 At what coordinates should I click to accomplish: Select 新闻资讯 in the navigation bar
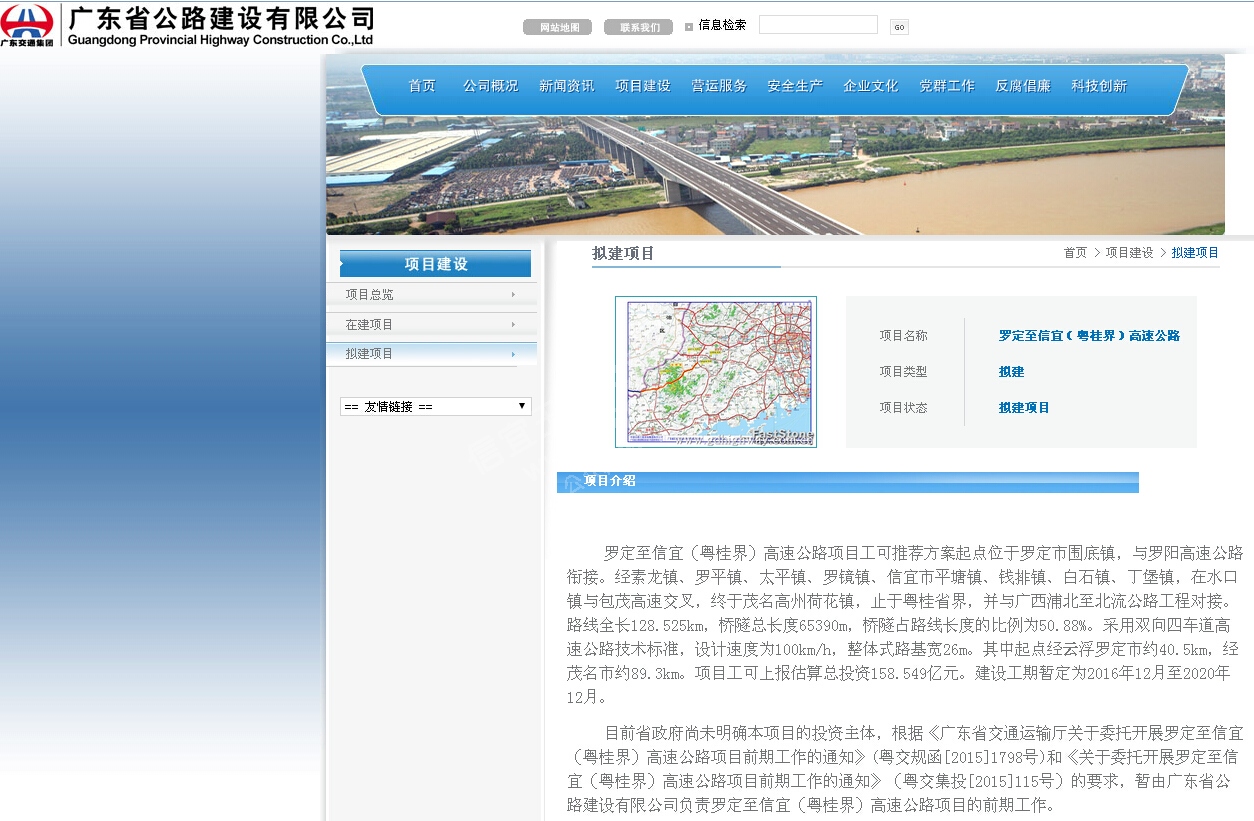click(x=567, y=86)
